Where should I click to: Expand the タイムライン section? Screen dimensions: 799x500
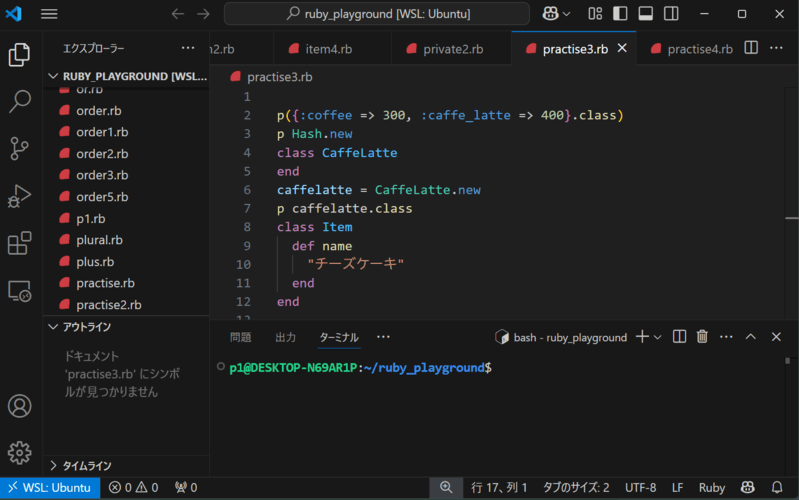(127, 465)
